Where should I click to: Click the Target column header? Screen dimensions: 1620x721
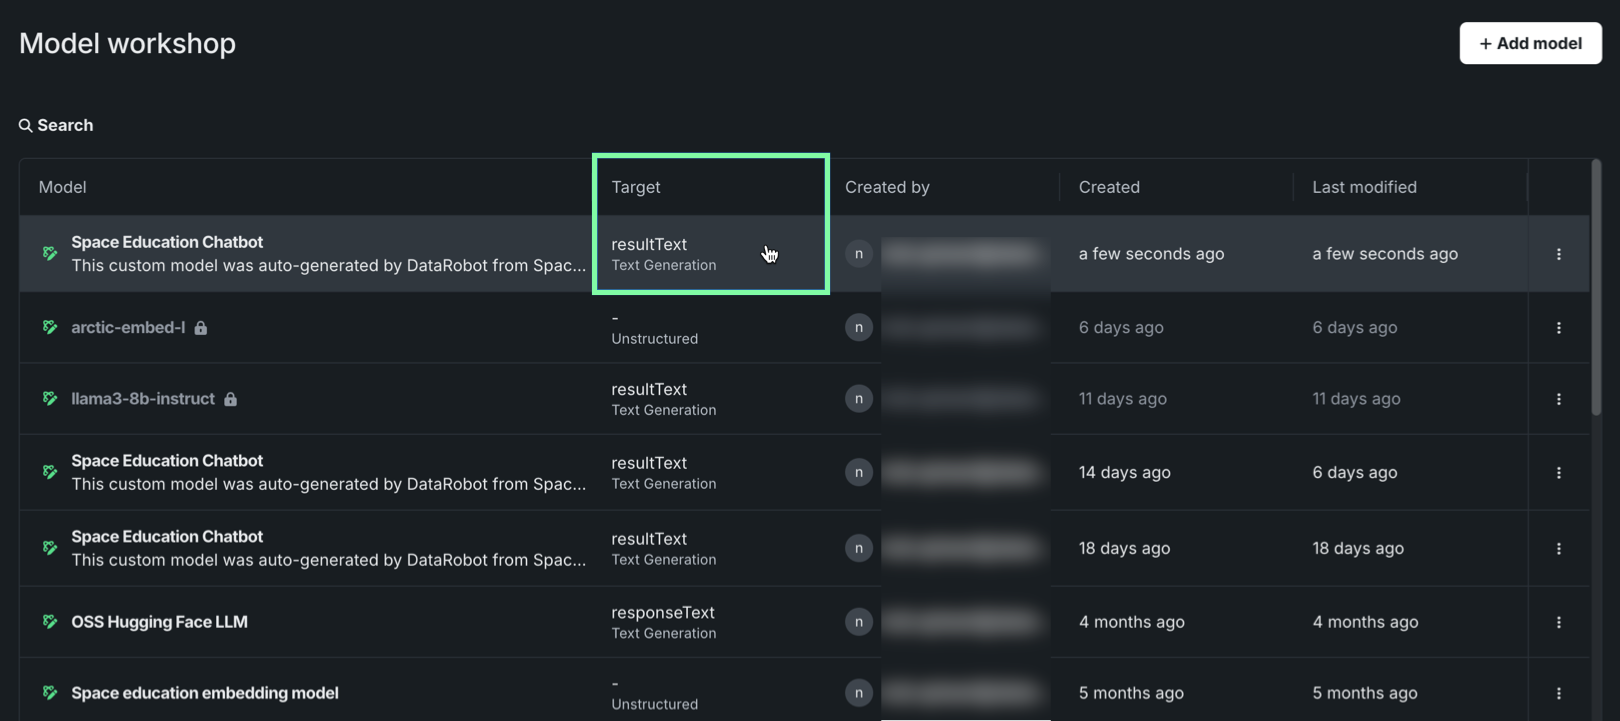pos(636,187)
